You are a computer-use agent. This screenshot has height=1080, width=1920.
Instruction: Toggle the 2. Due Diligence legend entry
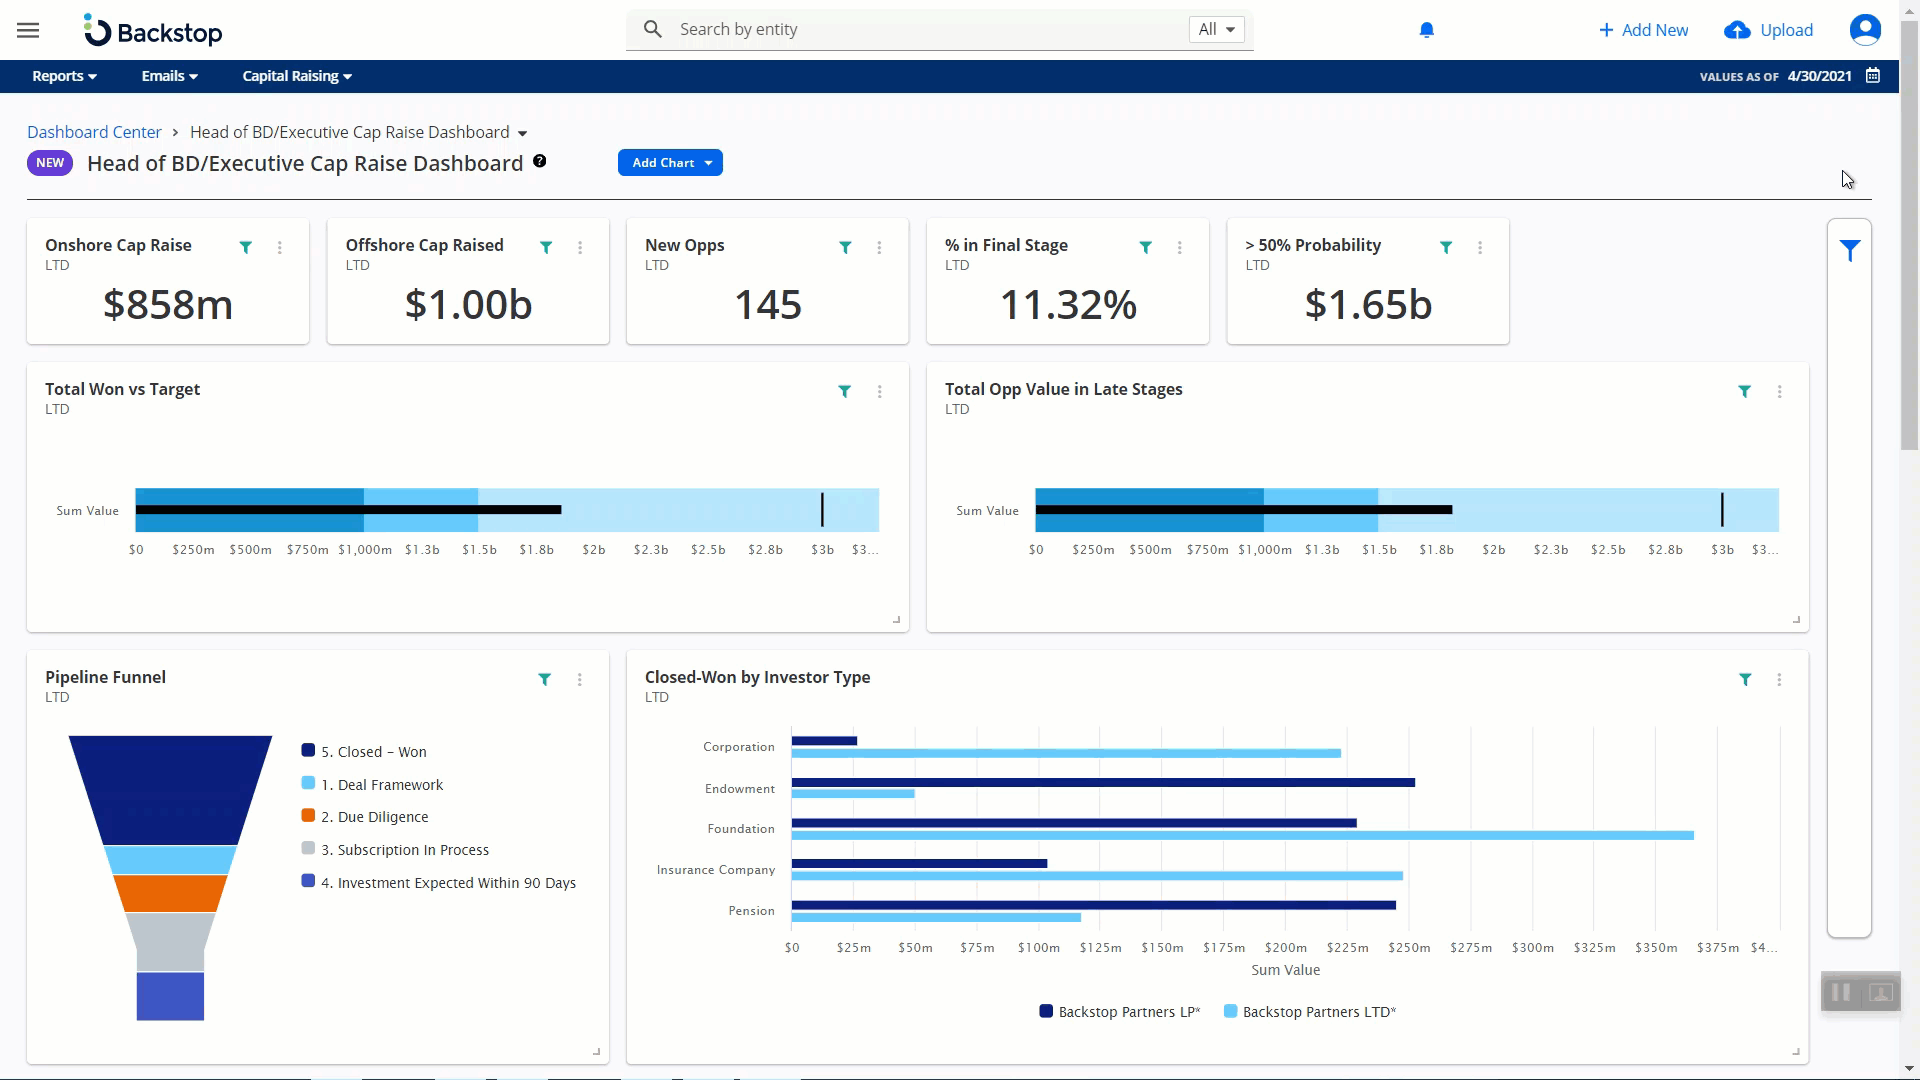pyautogui.click(x=365, y=816)
